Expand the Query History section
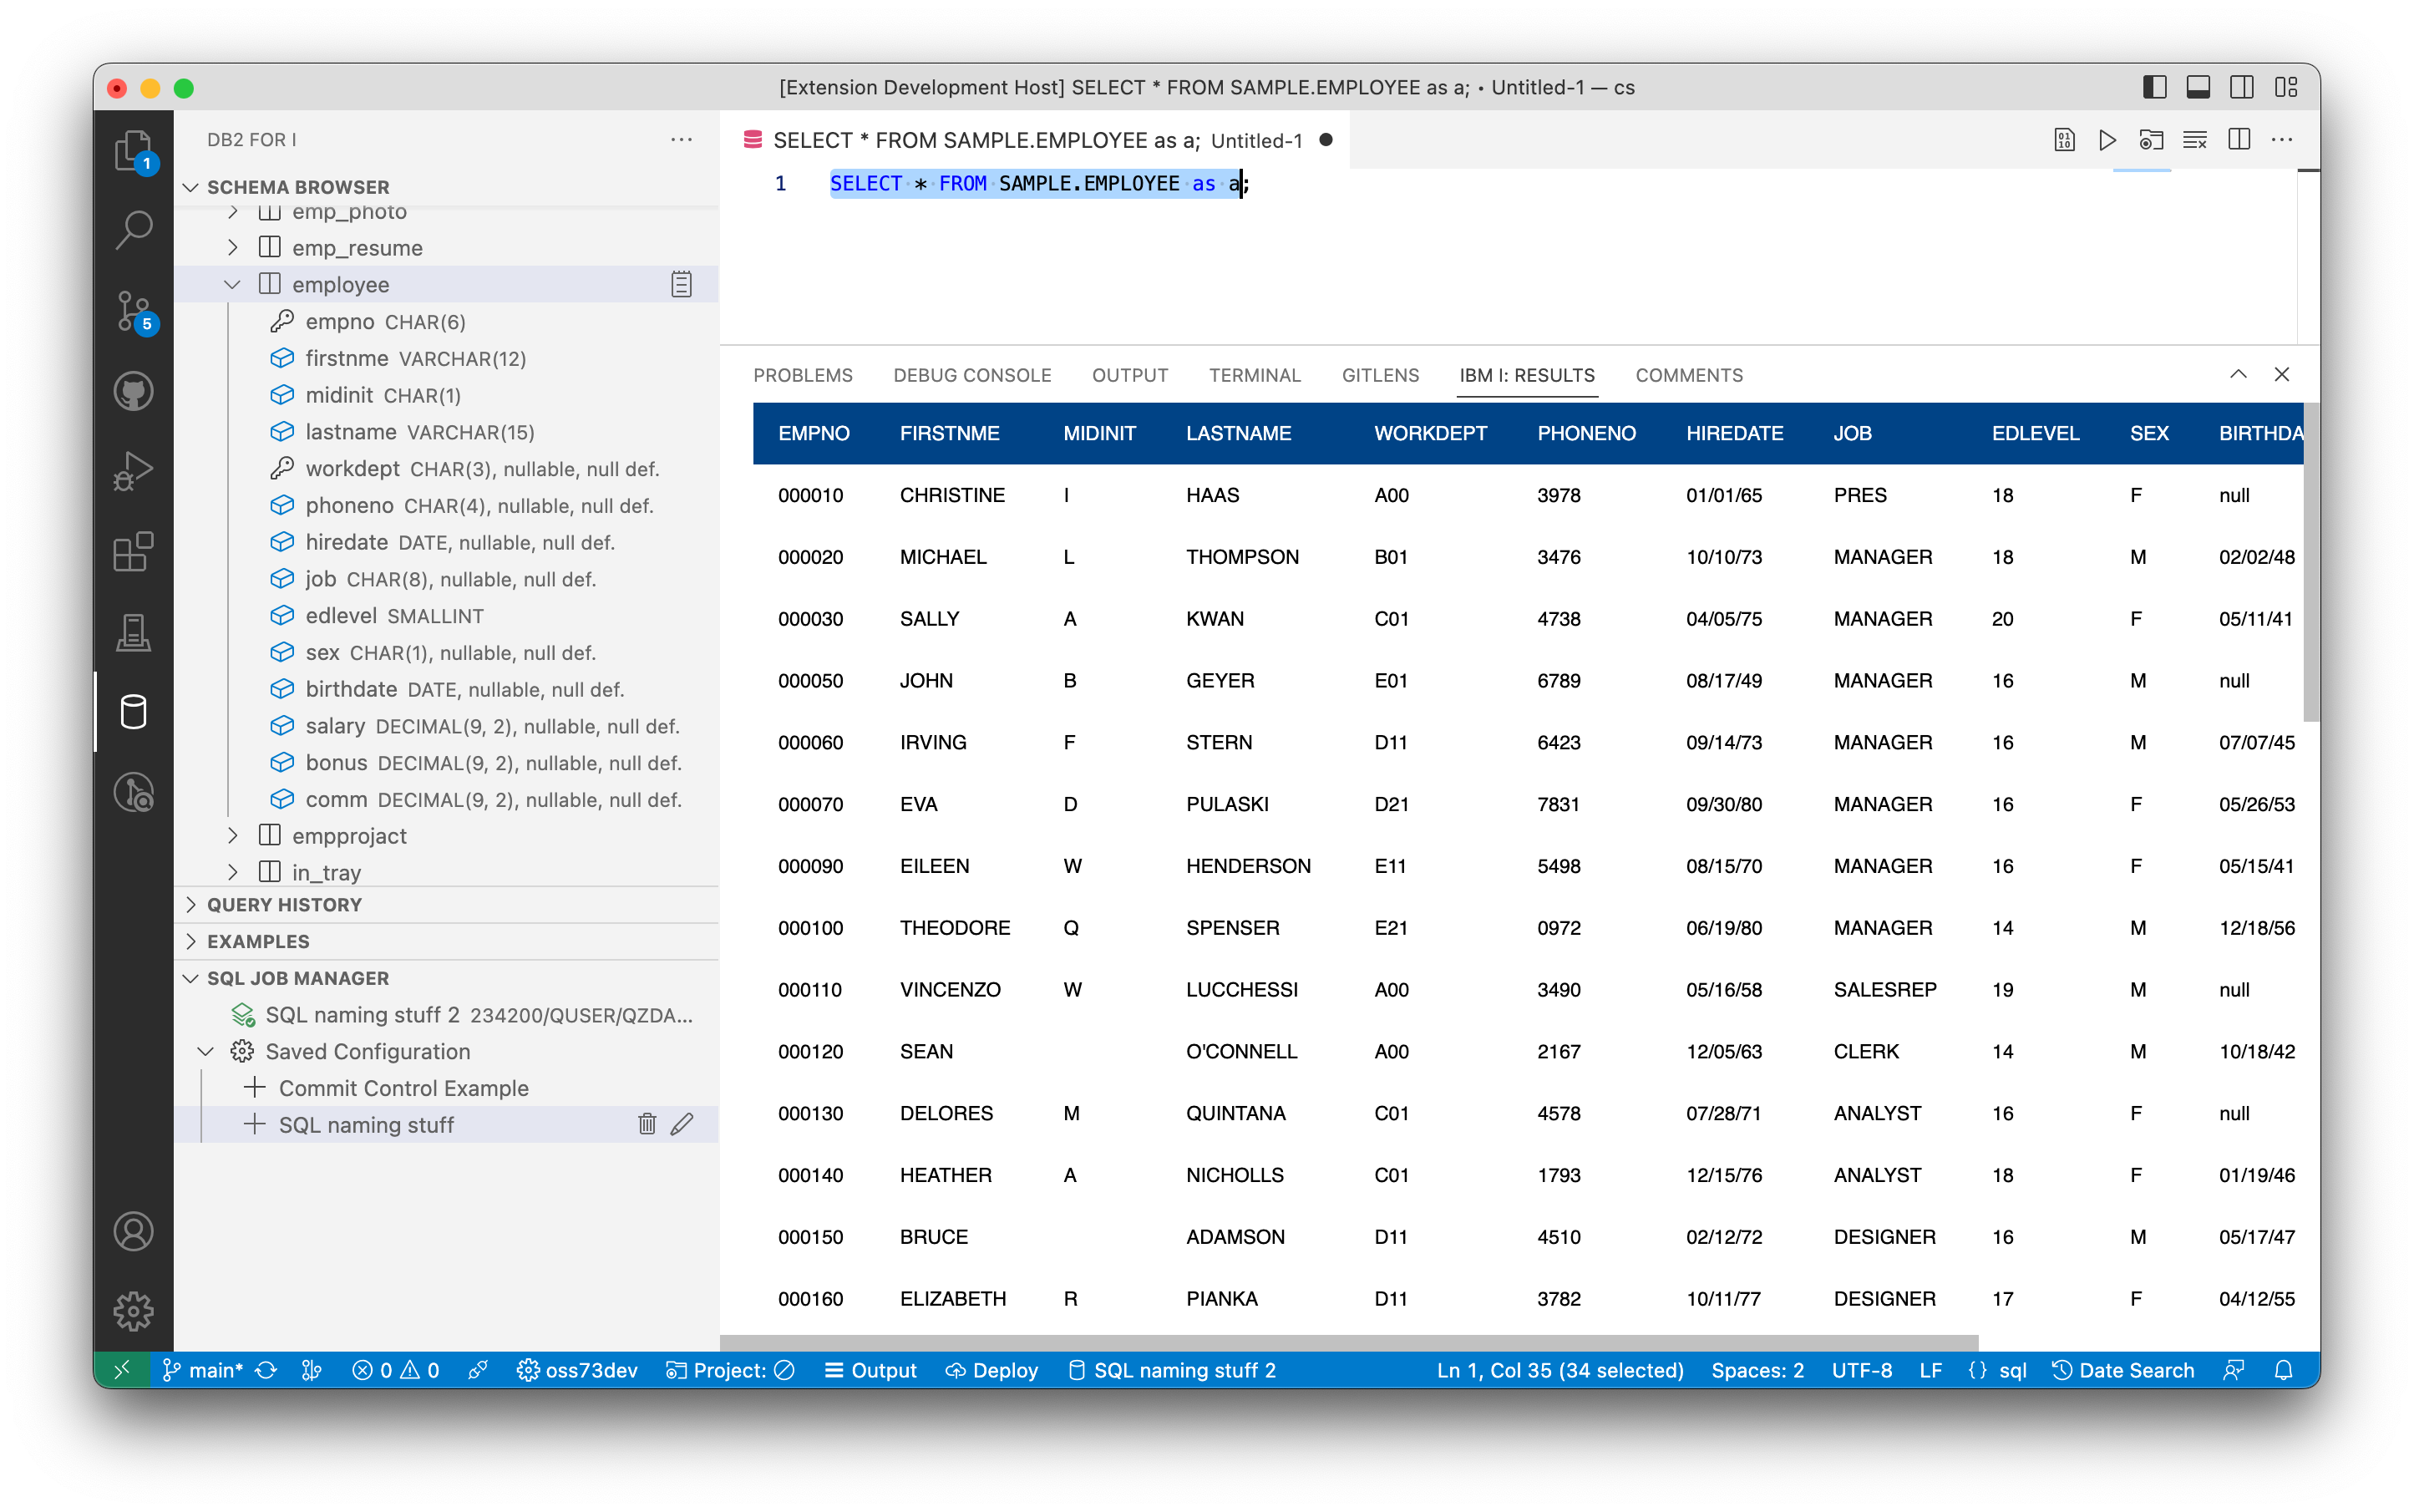2414x1512 pixels. [x=284, y=904]
